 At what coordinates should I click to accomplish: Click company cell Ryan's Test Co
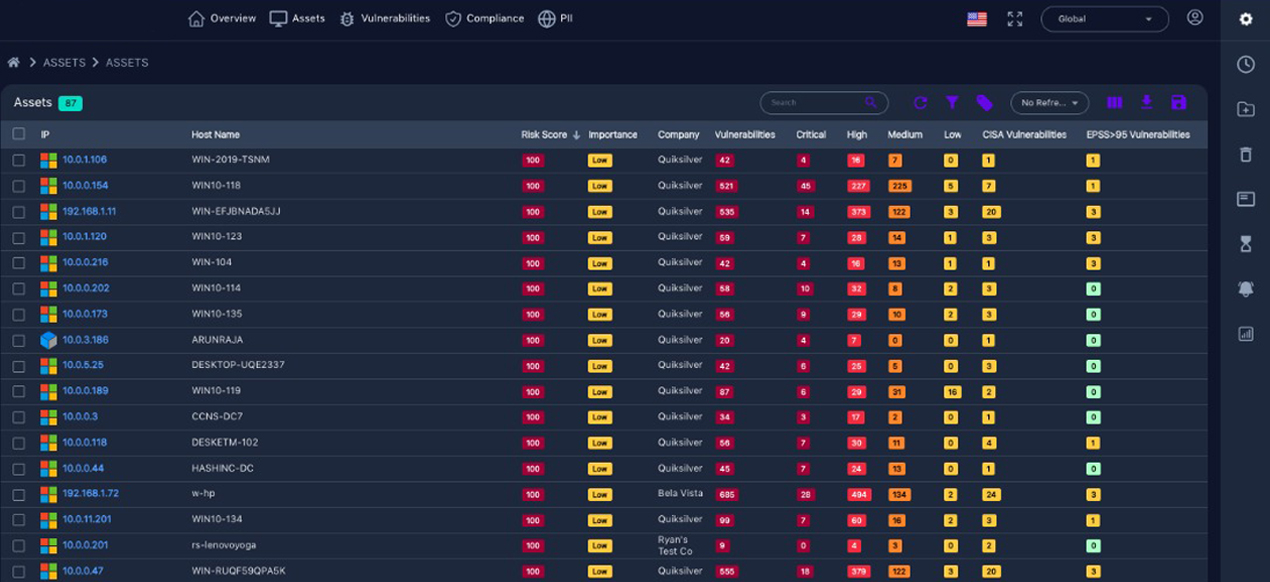(675, 545)
